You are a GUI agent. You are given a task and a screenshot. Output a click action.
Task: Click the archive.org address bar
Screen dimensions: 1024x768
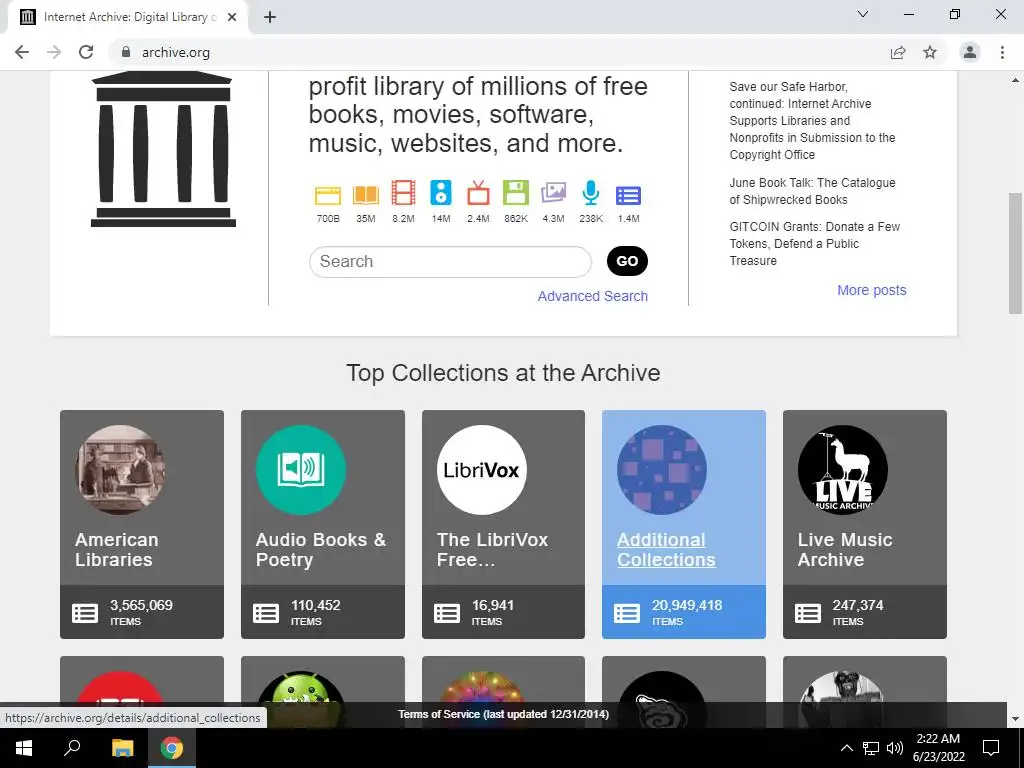[503, 52]
